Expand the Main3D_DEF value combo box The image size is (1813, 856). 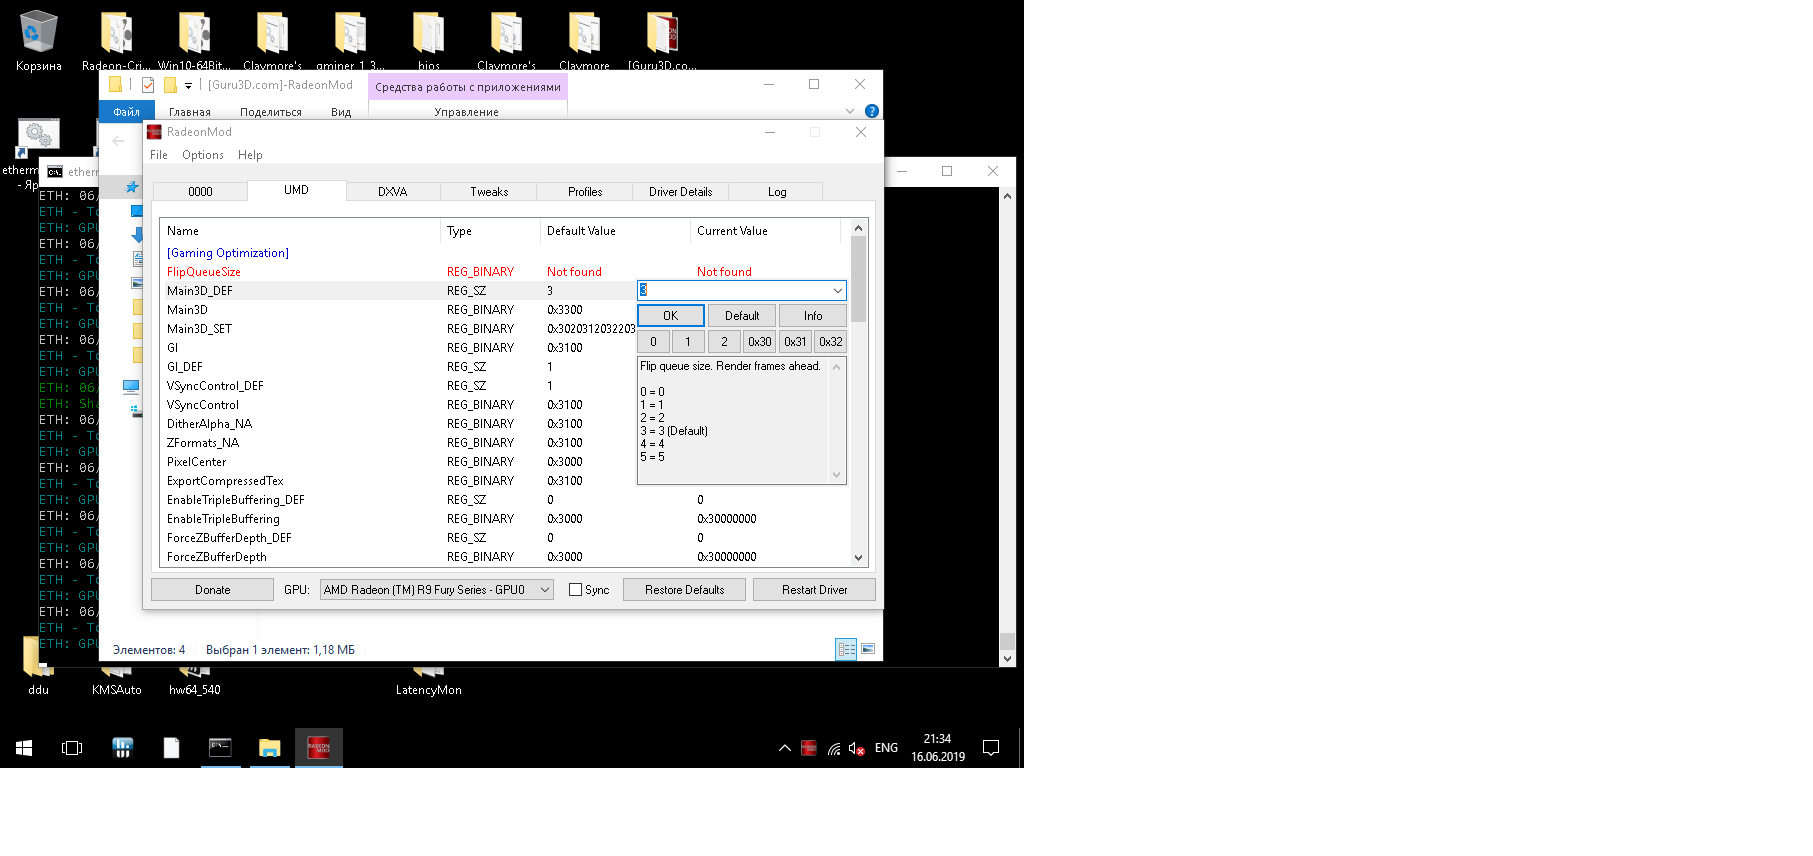click(x=837, y=291)
